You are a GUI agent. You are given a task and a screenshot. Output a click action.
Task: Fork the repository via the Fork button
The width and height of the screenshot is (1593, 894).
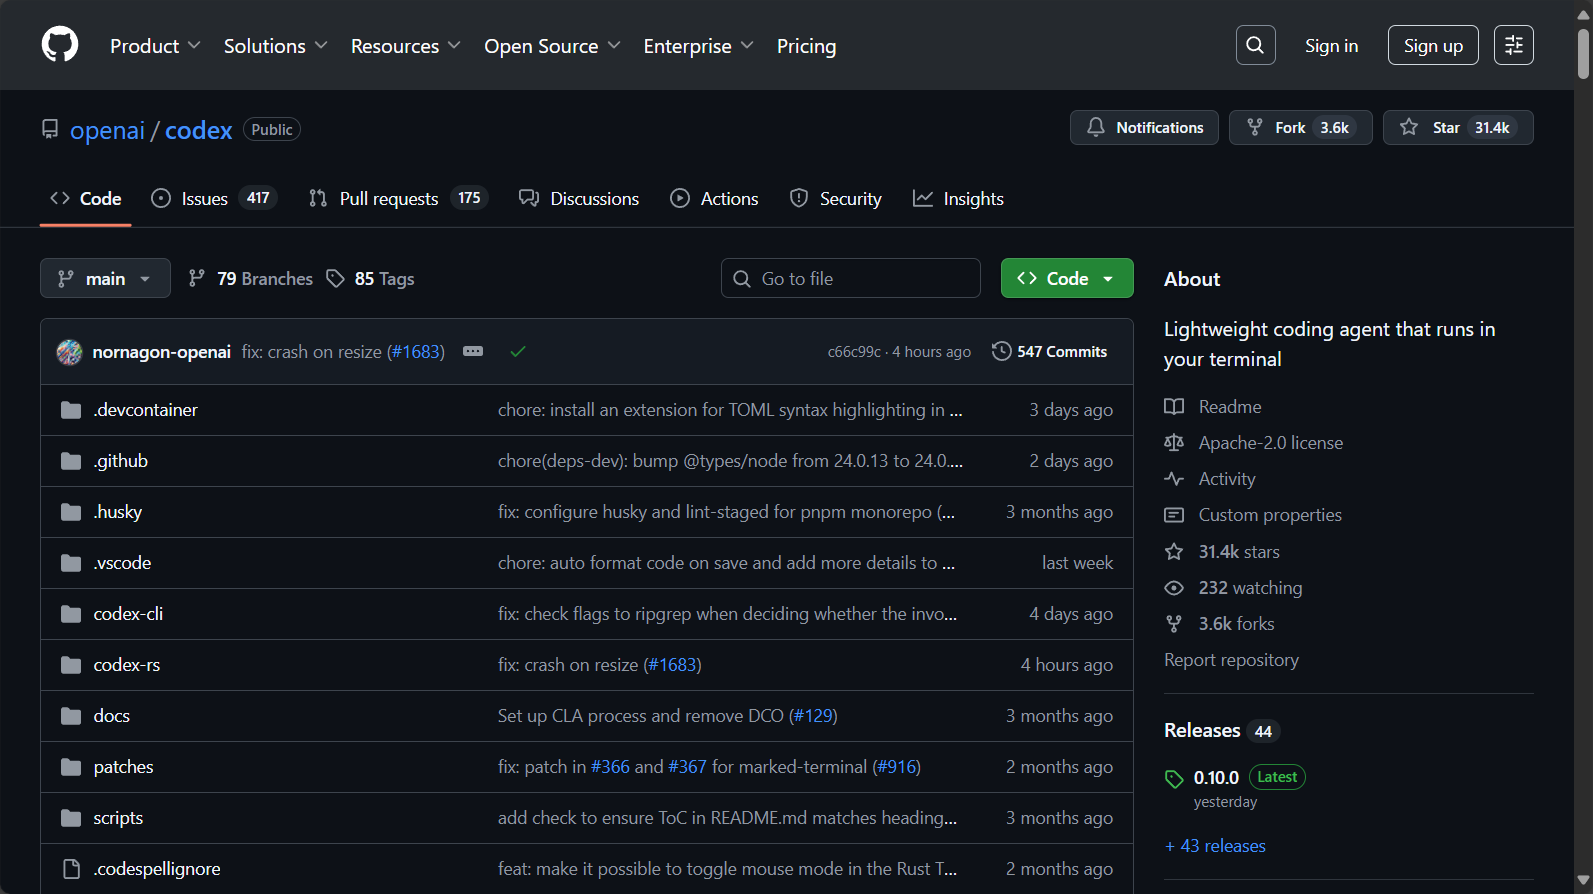[1300, 127]
